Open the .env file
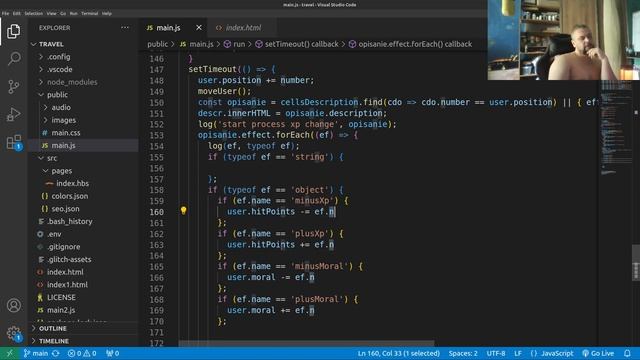This screenshot has width=640, height=360. [83, 234]
